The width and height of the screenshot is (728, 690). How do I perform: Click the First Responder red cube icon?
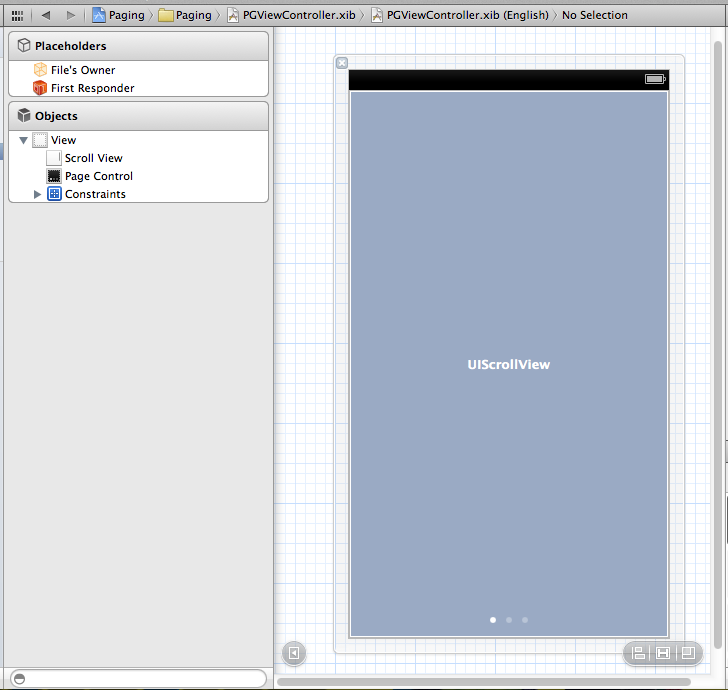point(40,88)
